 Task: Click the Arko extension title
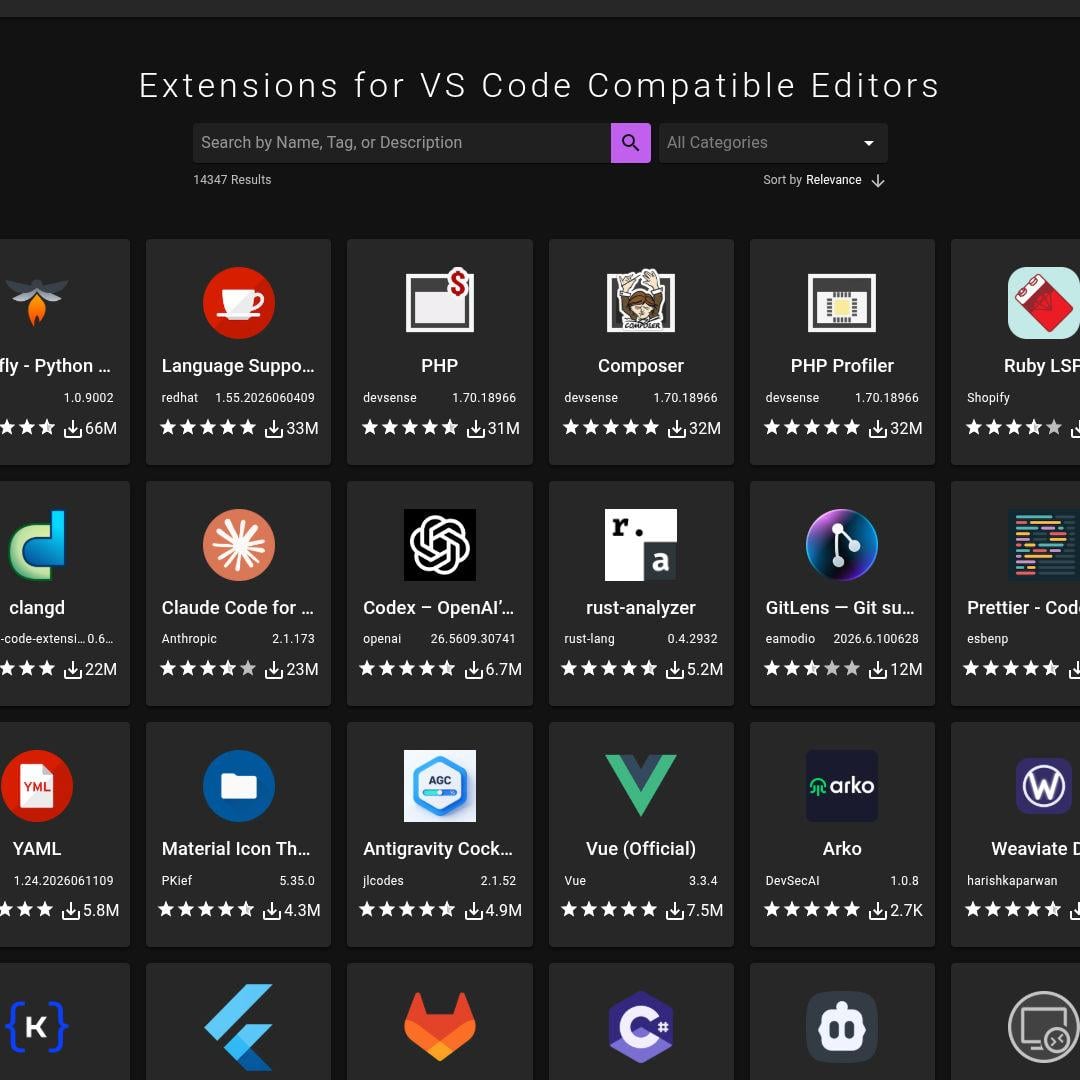point(842,849)
